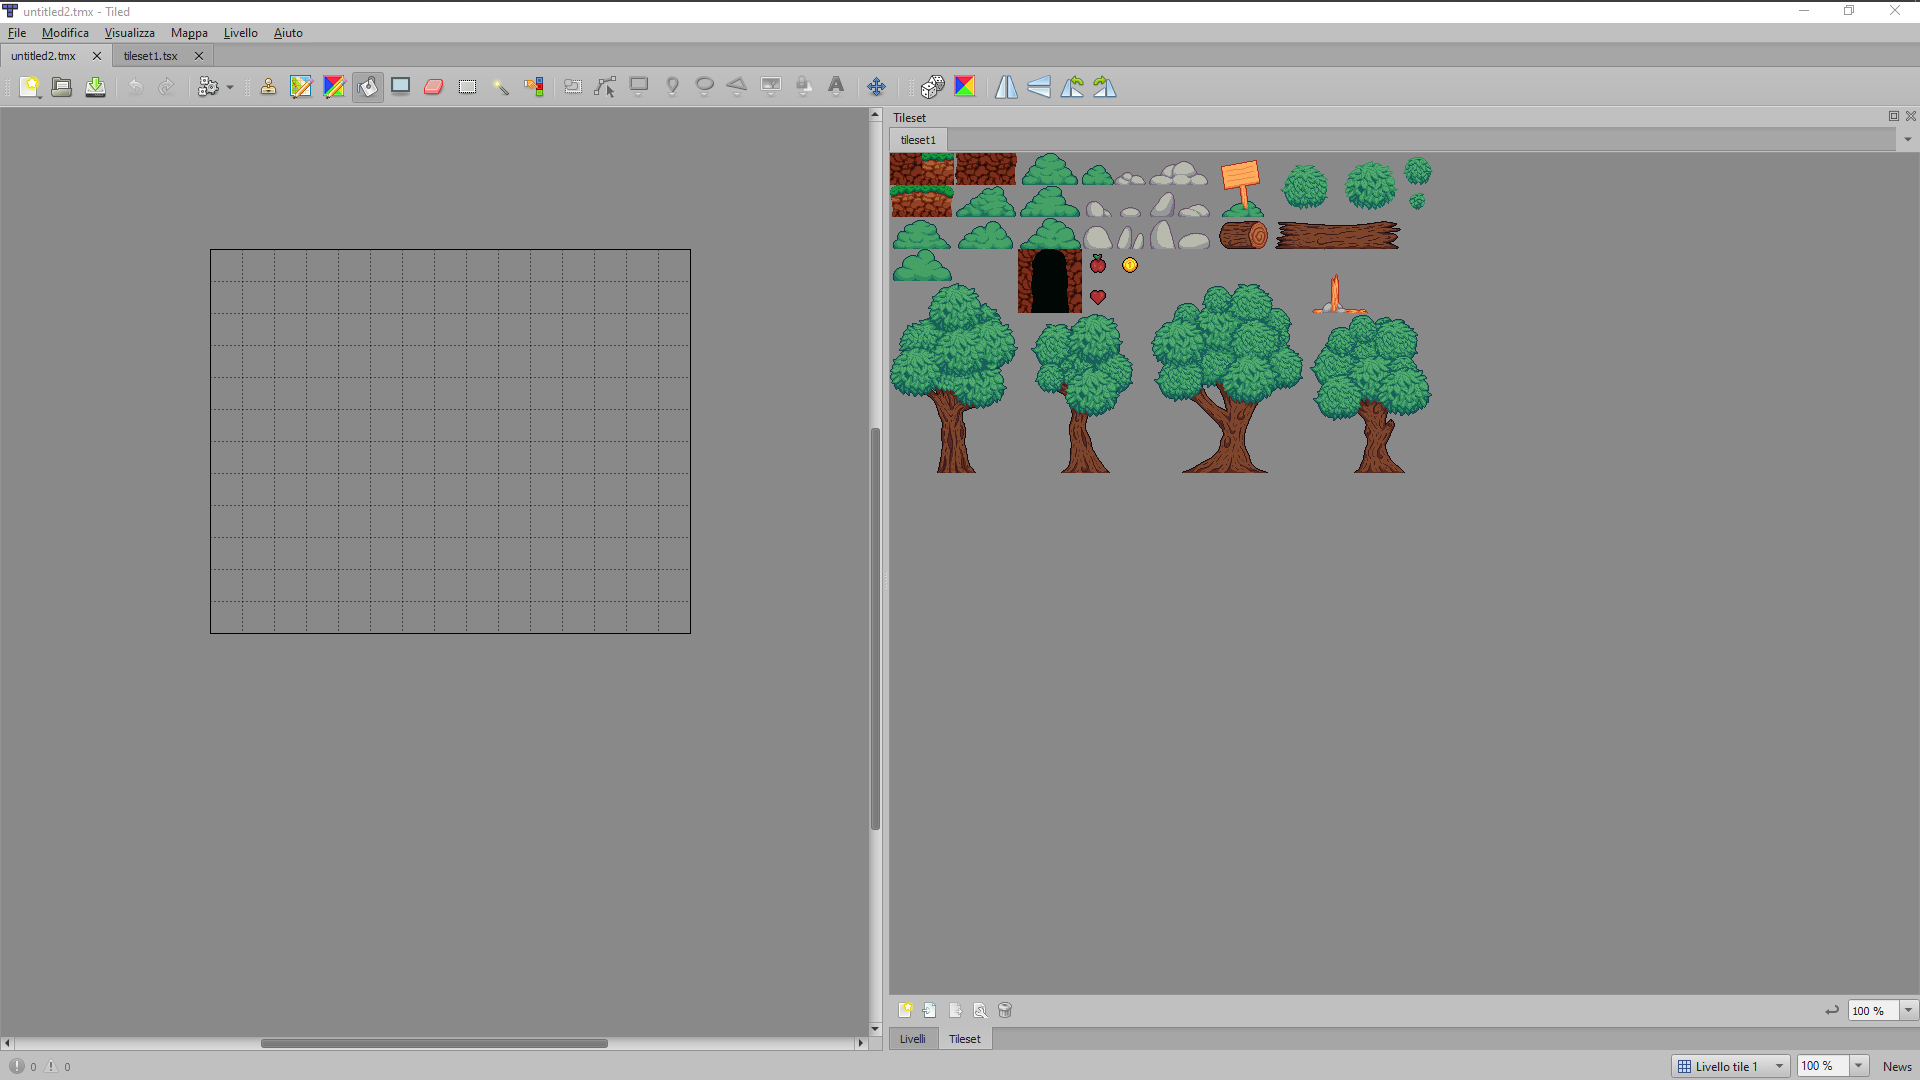Choose the Rectangular Selection tool

[x=467, y=87]
